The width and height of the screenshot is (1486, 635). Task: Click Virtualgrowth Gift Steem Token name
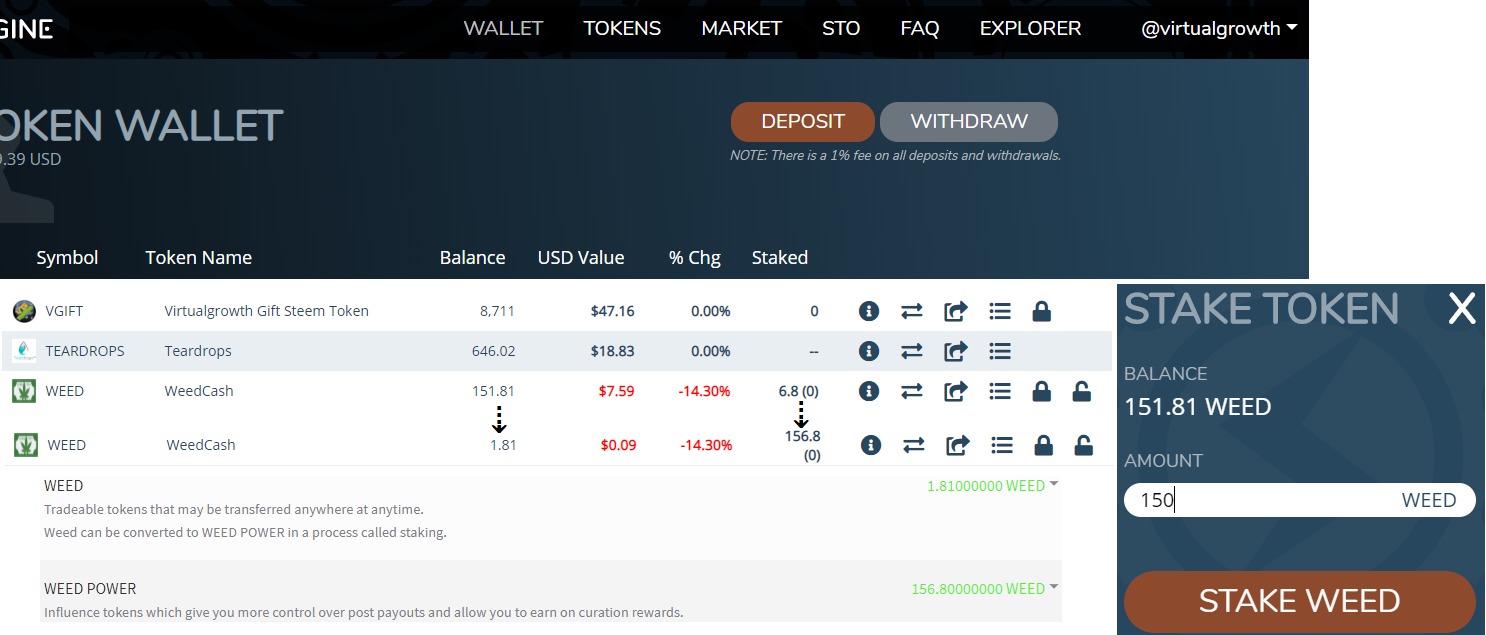pos(267,311)
